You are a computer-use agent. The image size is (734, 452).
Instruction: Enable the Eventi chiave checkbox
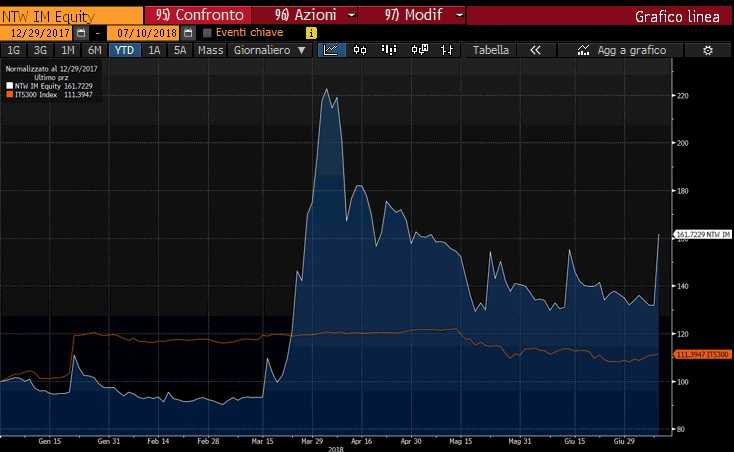click(x=207, y=33)
